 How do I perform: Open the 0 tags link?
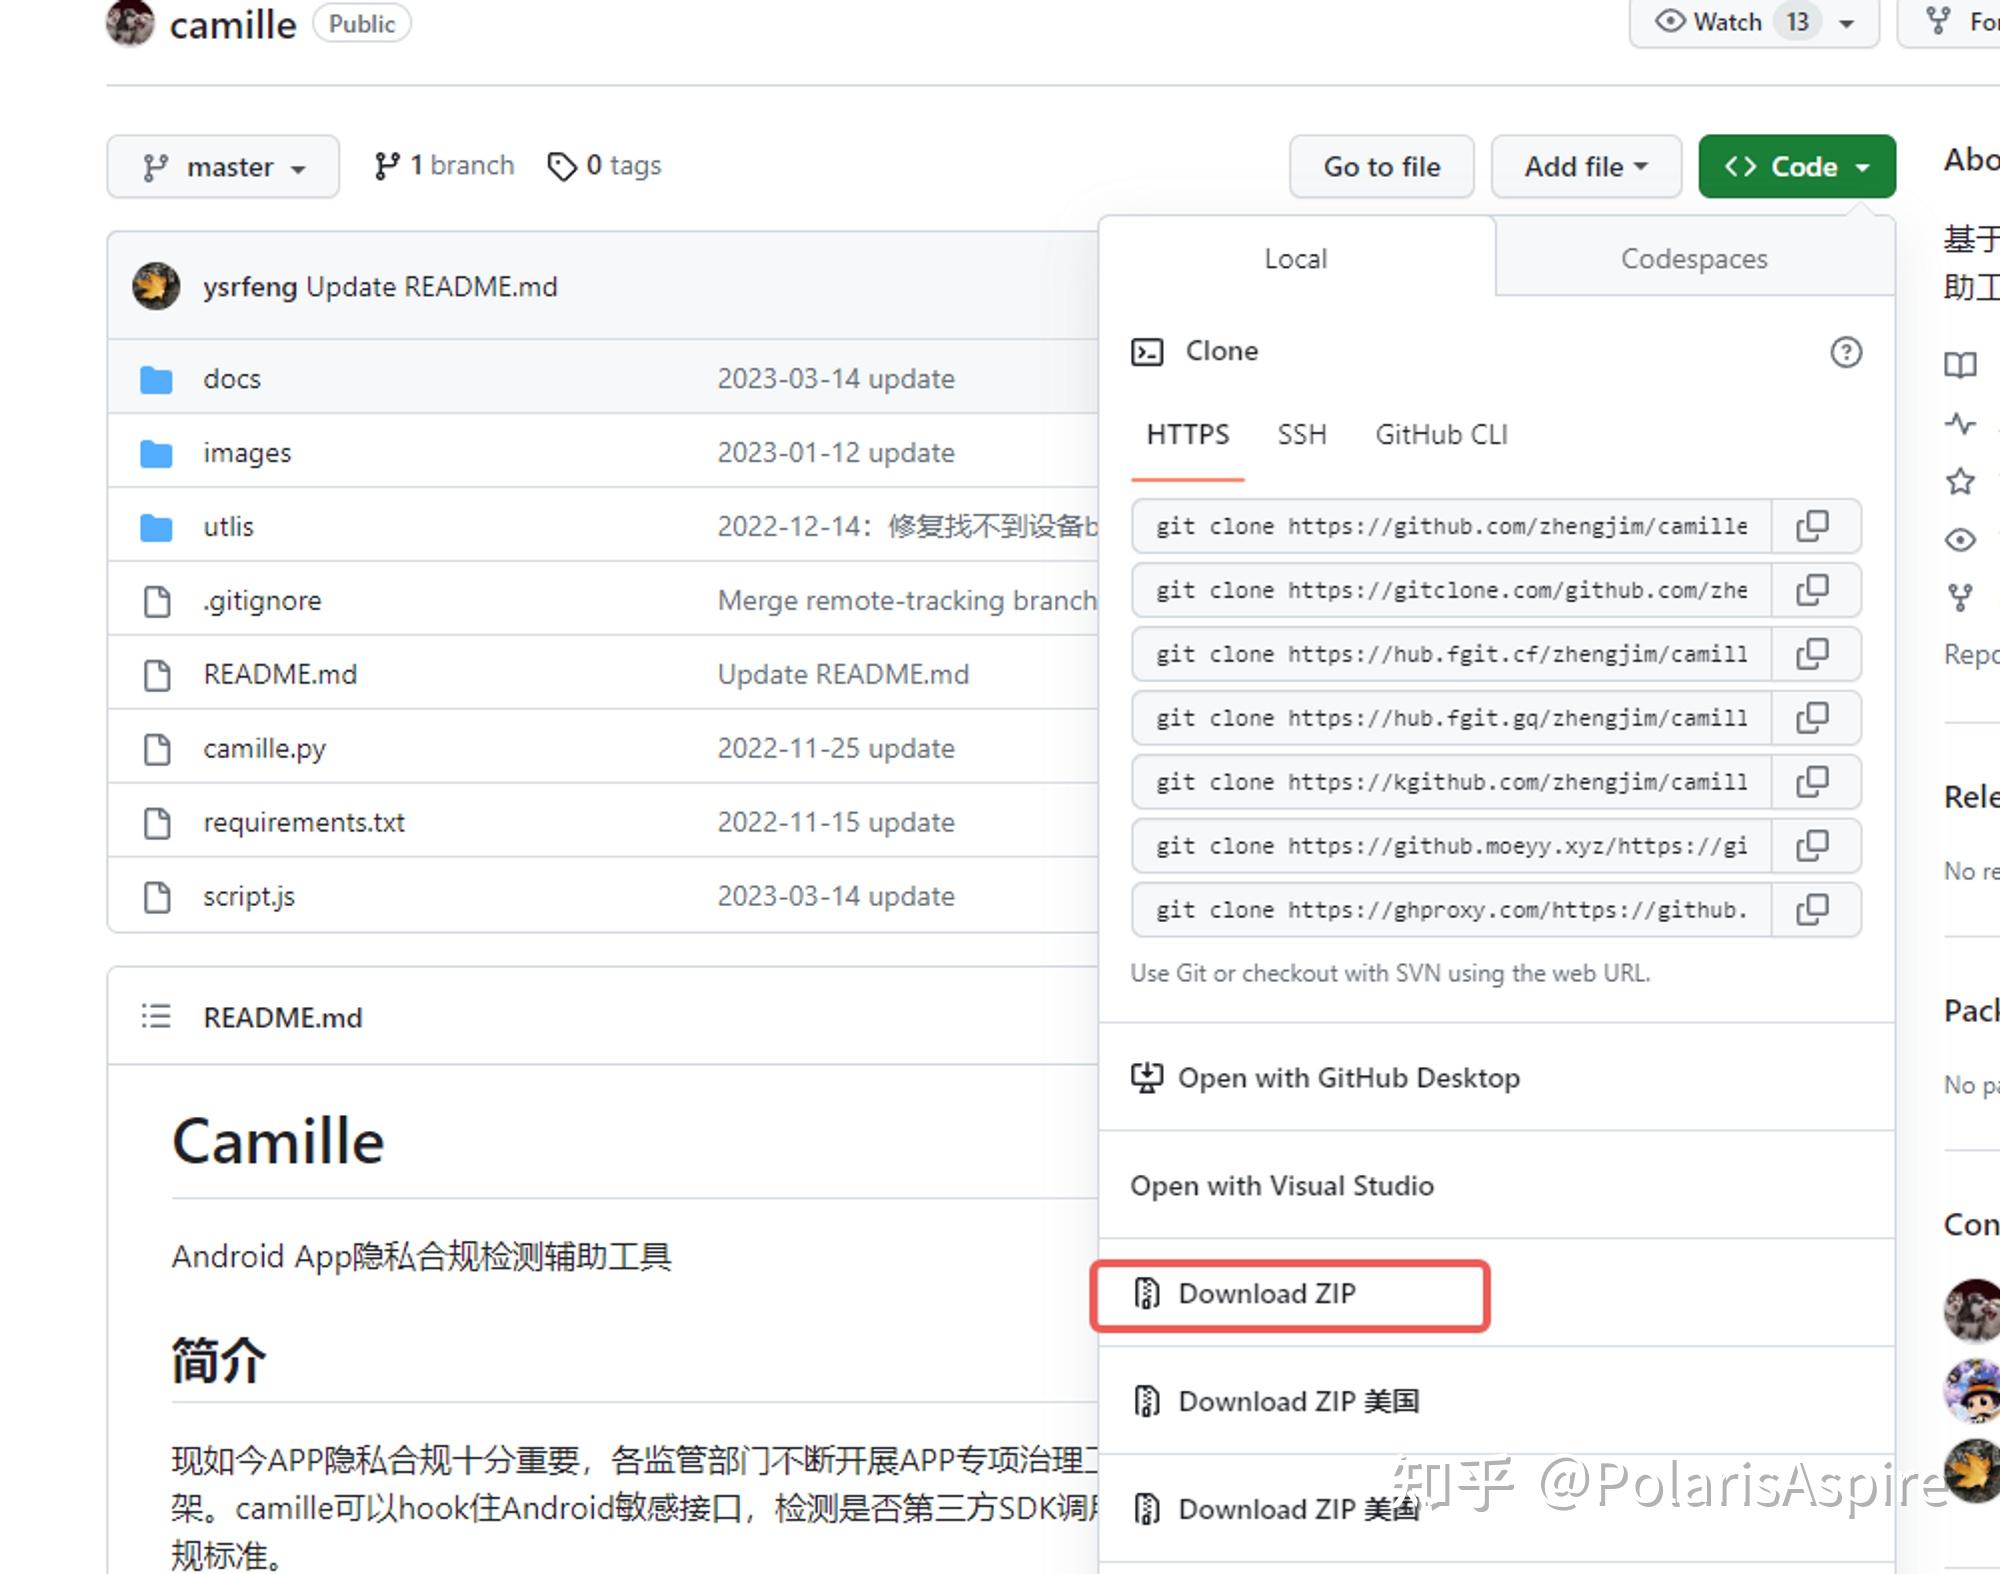pyautogui.click(x=605, y=165)
